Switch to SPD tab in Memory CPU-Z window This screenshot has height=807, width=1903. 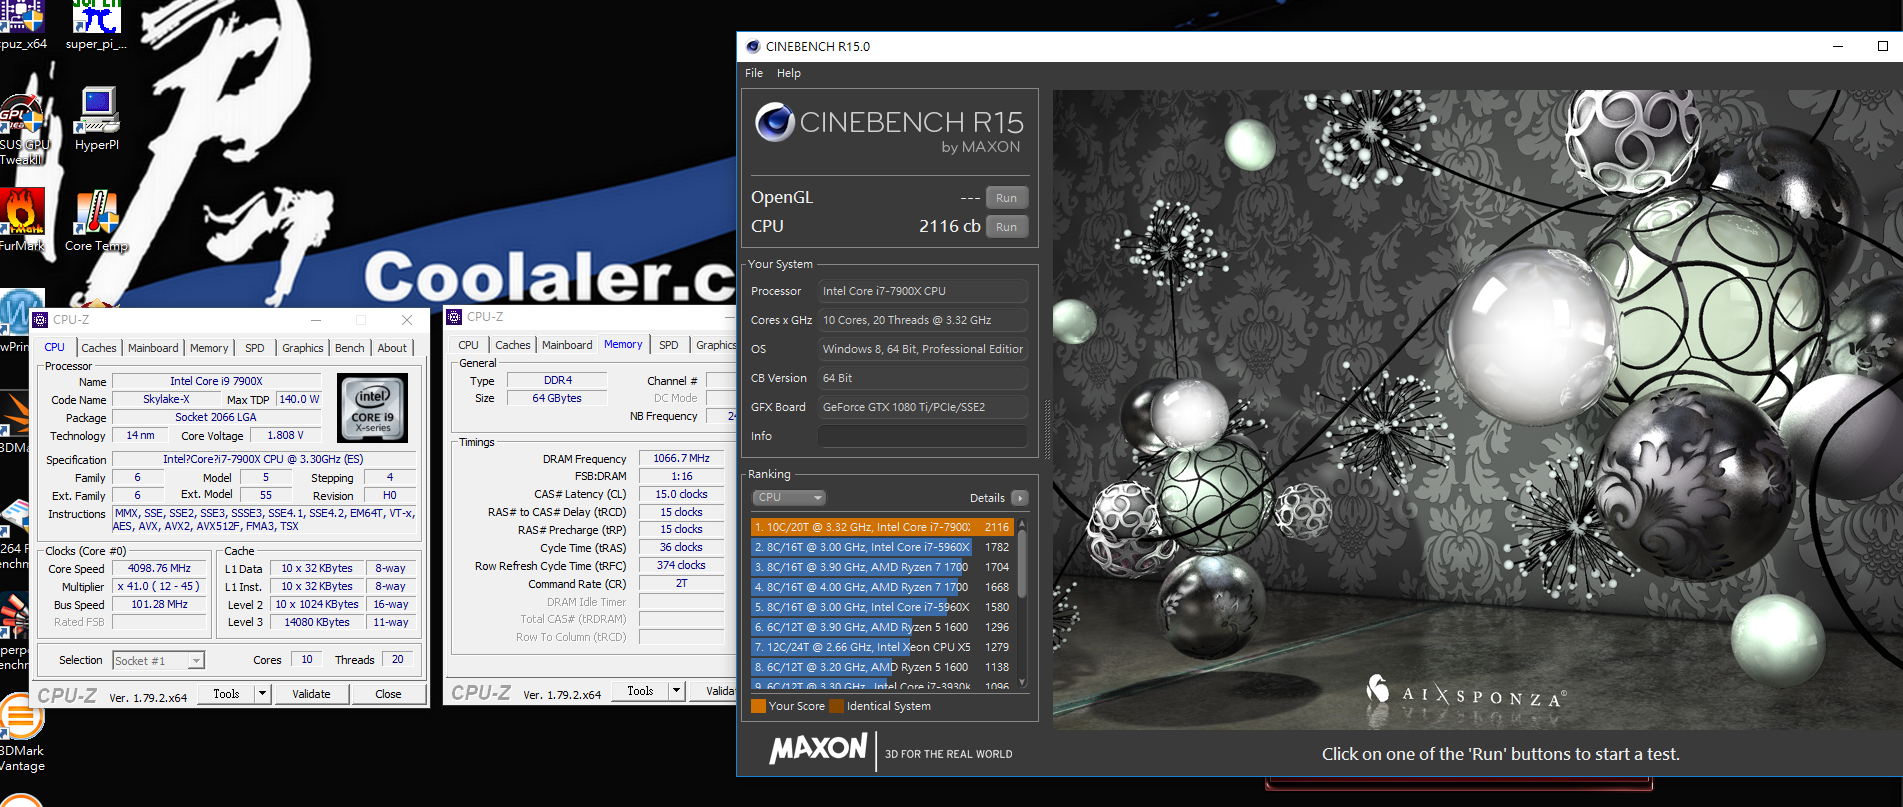[669, 345]
